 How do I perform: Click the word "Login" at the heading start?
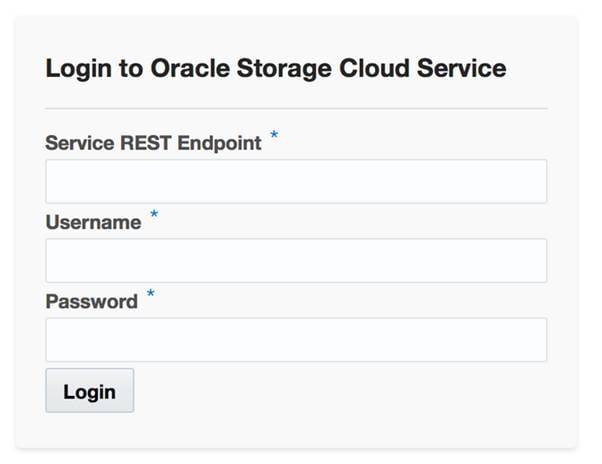point(74,69)
